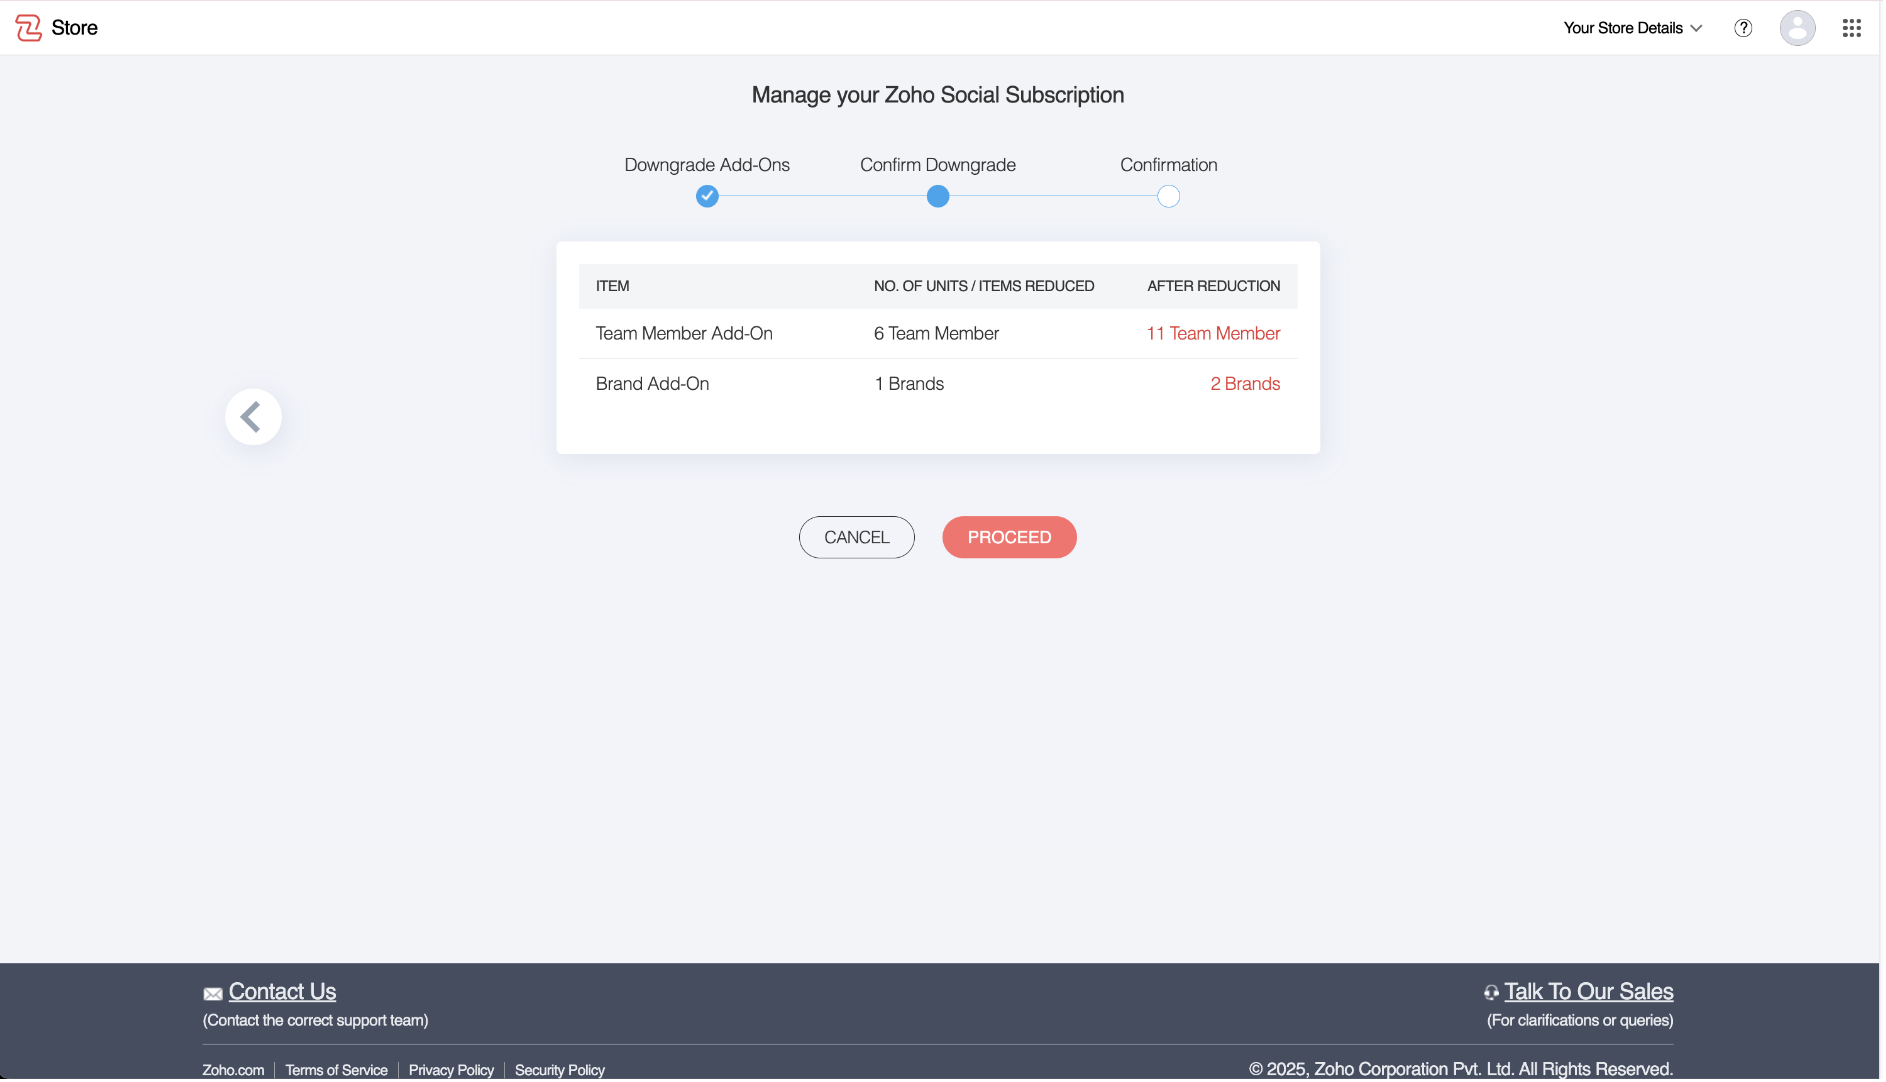Confirm the downgrade with PROCEED button
The width and height of the screenshot is (1886, 1082).
coord(1009,537)
